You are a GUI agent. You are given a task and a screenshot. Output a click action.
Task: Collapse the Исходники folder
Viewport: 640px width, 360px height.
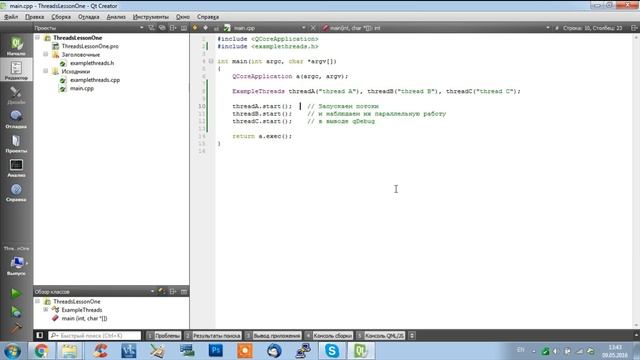(x=46, y=71)
